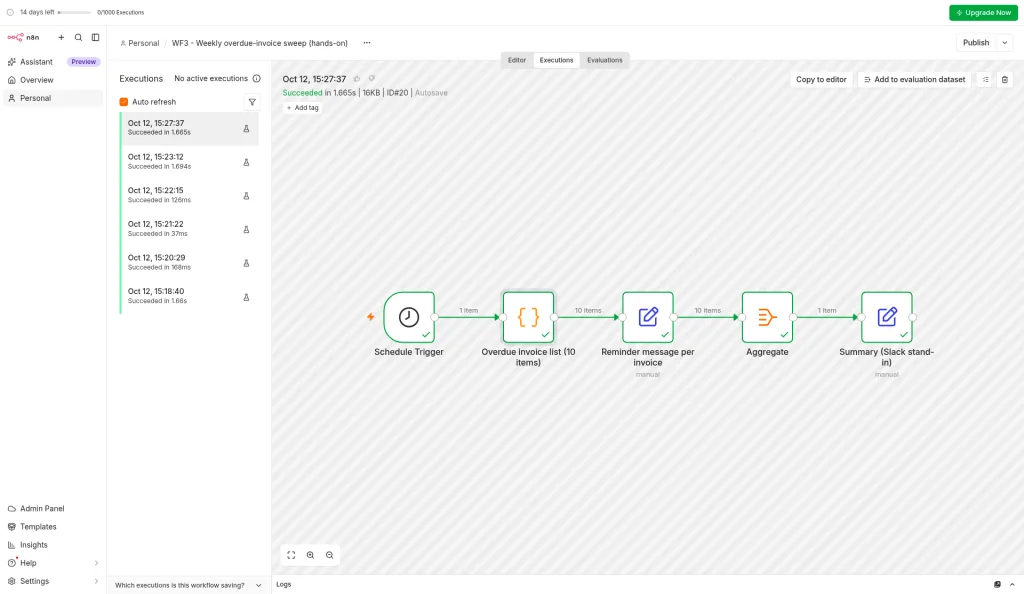This screenshot has width=1024, height=594.
Task: Rate execution with thumbs up icon
Action: point(357,79)
